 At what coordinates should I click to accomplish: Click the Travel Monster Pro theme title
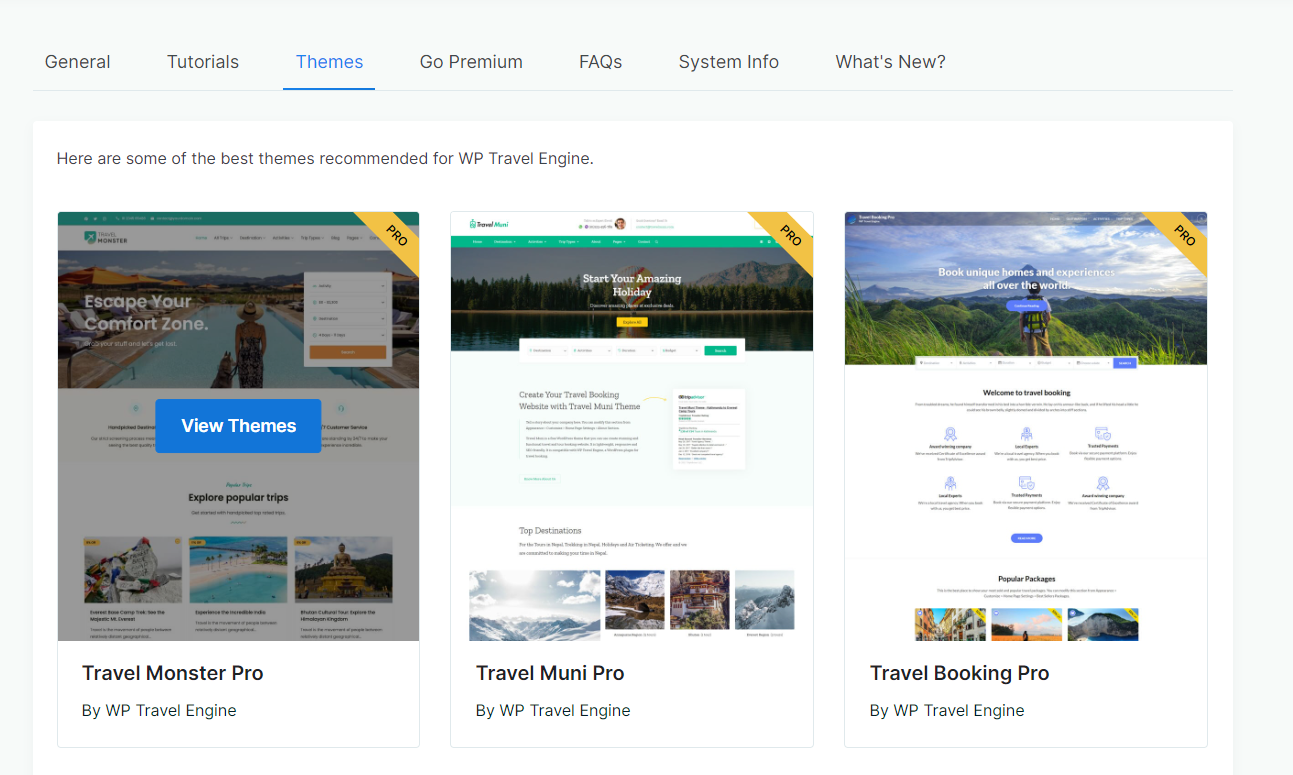(x=173, y=673)
